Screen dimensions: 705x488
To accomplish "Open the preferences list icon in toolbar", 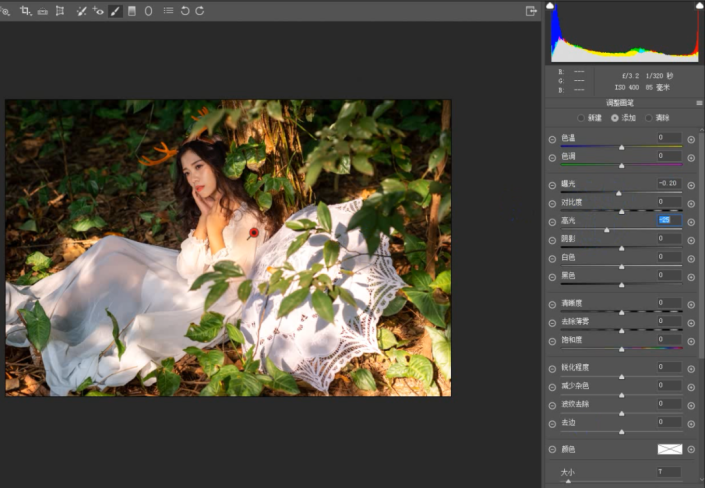I will (x=168, y=10).
